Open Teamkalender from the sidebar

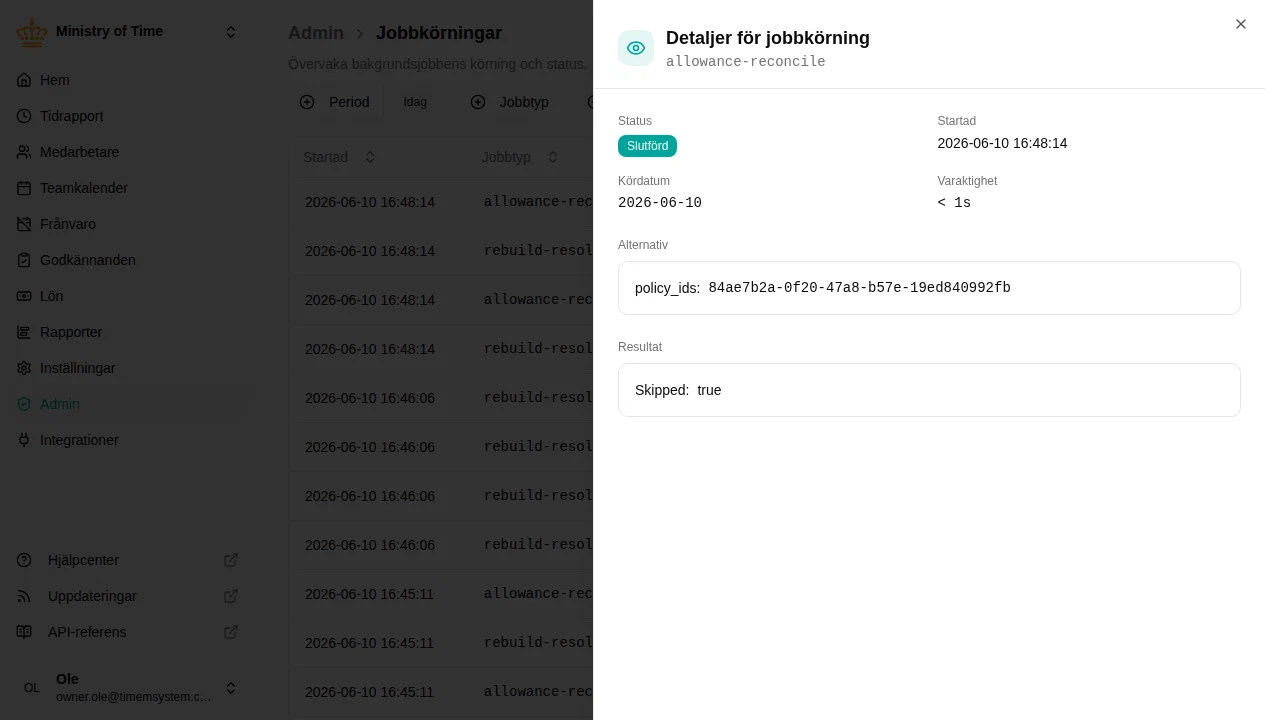[x=128, y=188]
